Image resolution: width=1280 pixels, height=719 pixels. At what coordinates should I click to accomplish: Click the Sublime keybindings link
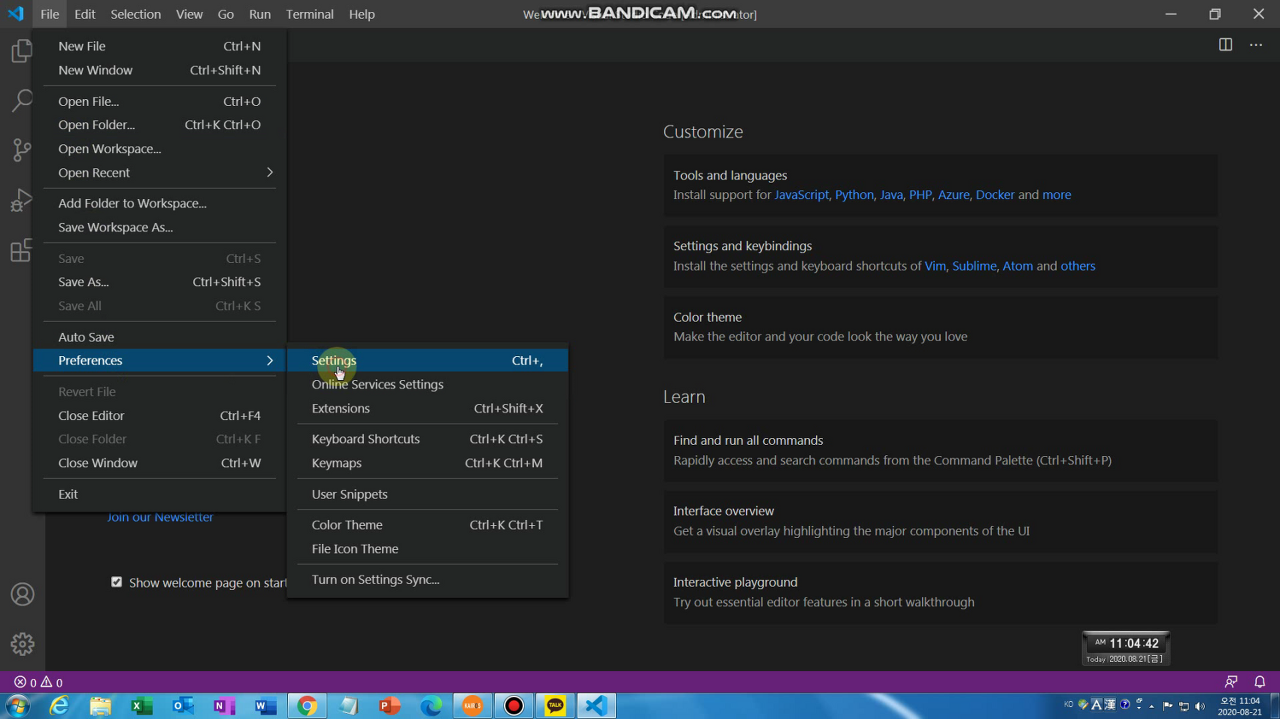(974, 266)
